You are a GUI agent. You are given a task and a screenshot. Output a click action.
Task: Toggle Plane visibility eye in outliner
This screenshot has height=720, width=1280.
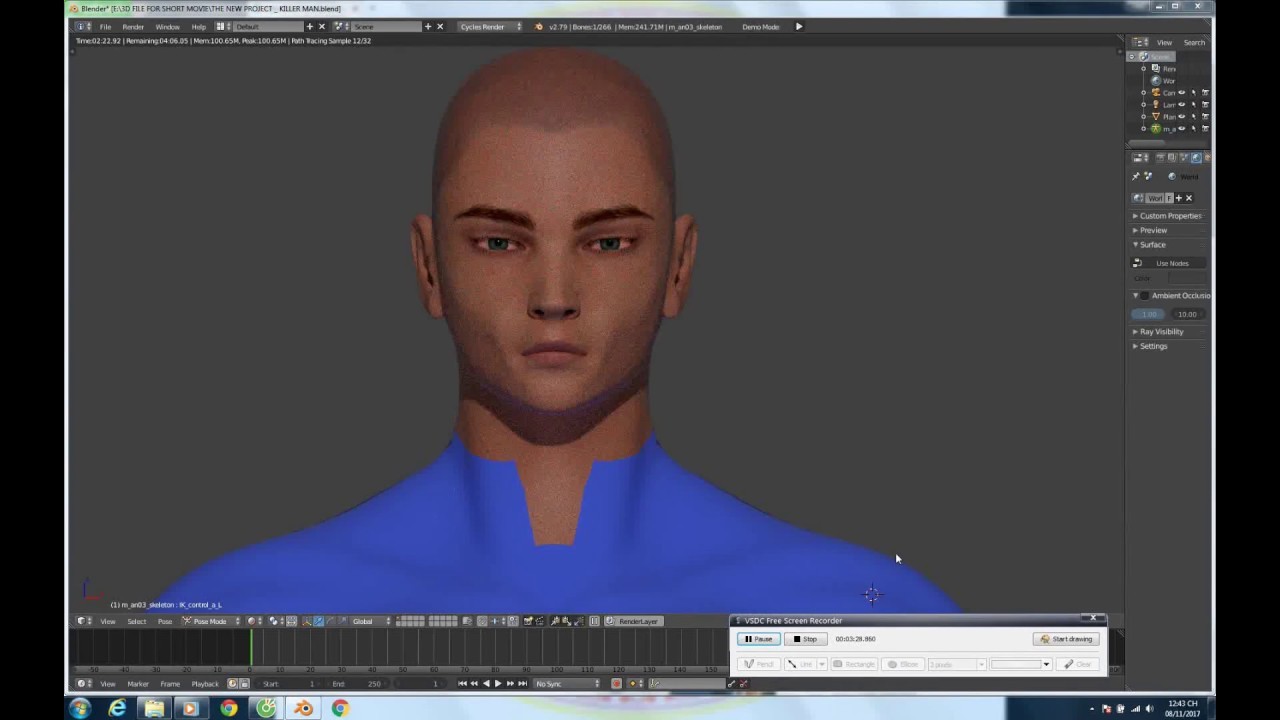pyautogui.click(x=1181, y=117)
